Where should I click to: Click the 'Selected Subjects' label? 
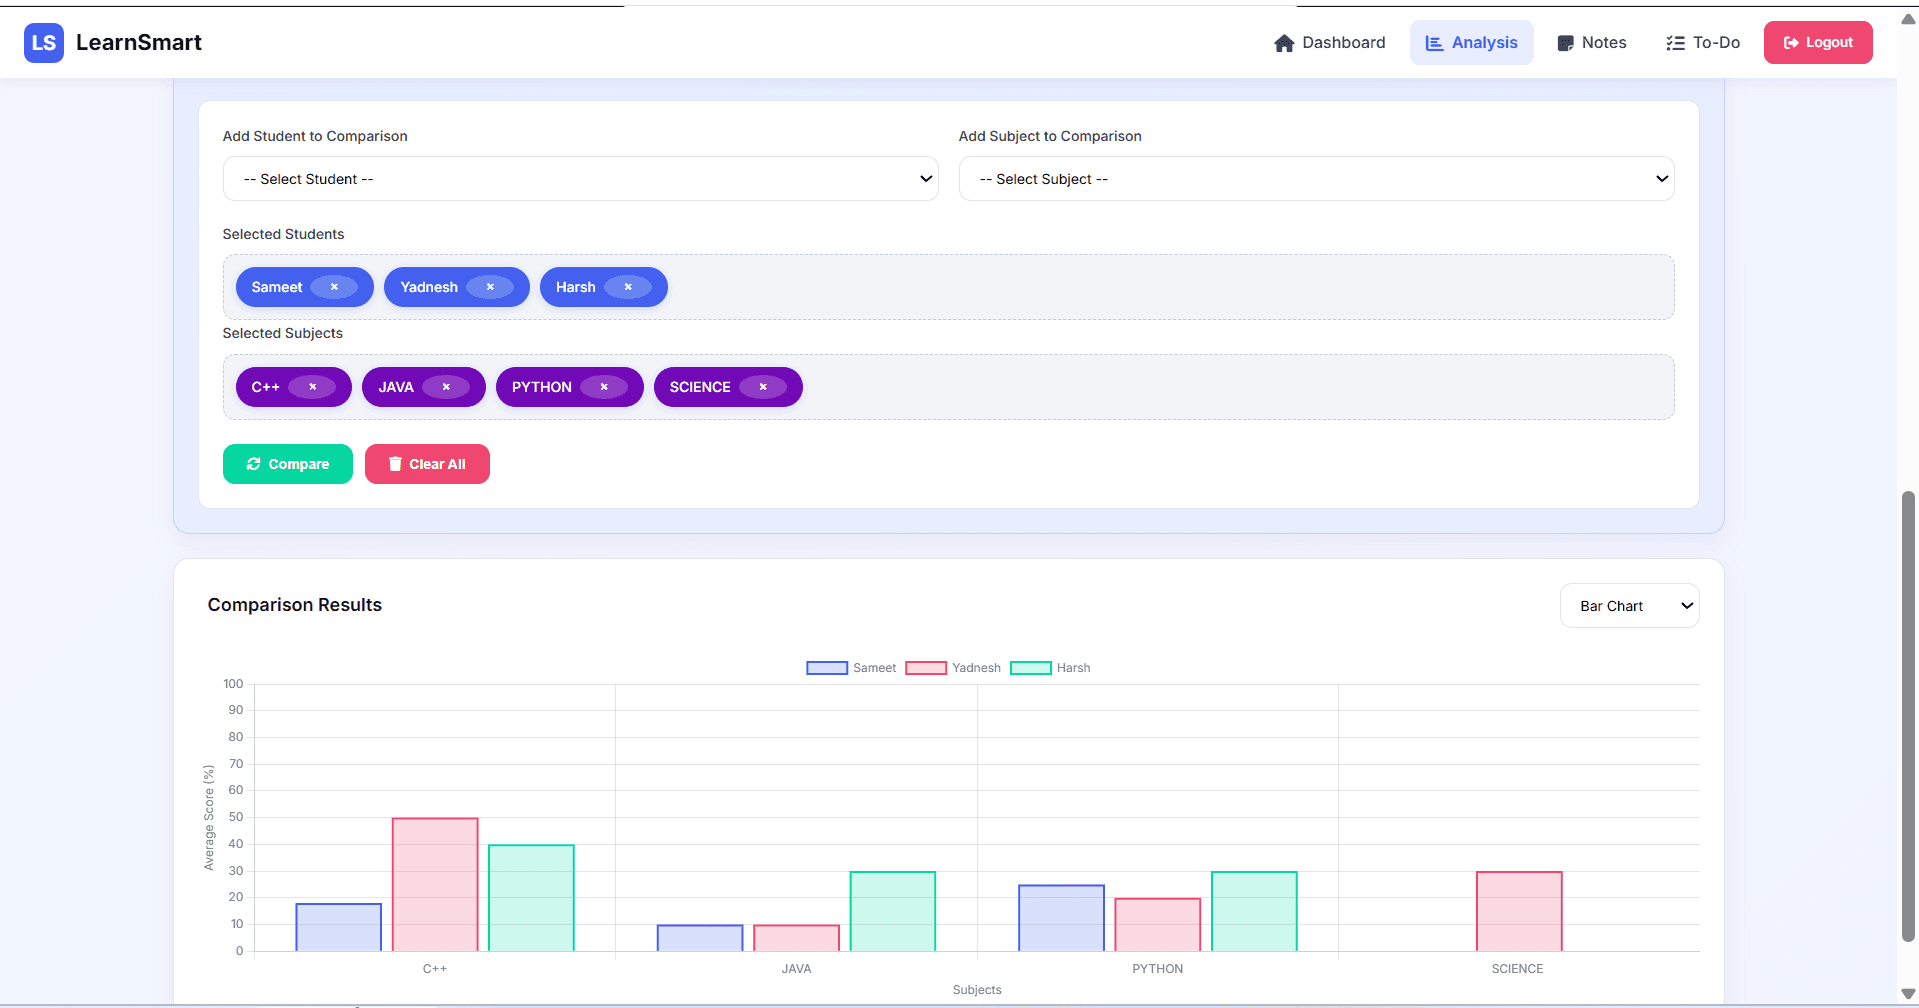282,333
